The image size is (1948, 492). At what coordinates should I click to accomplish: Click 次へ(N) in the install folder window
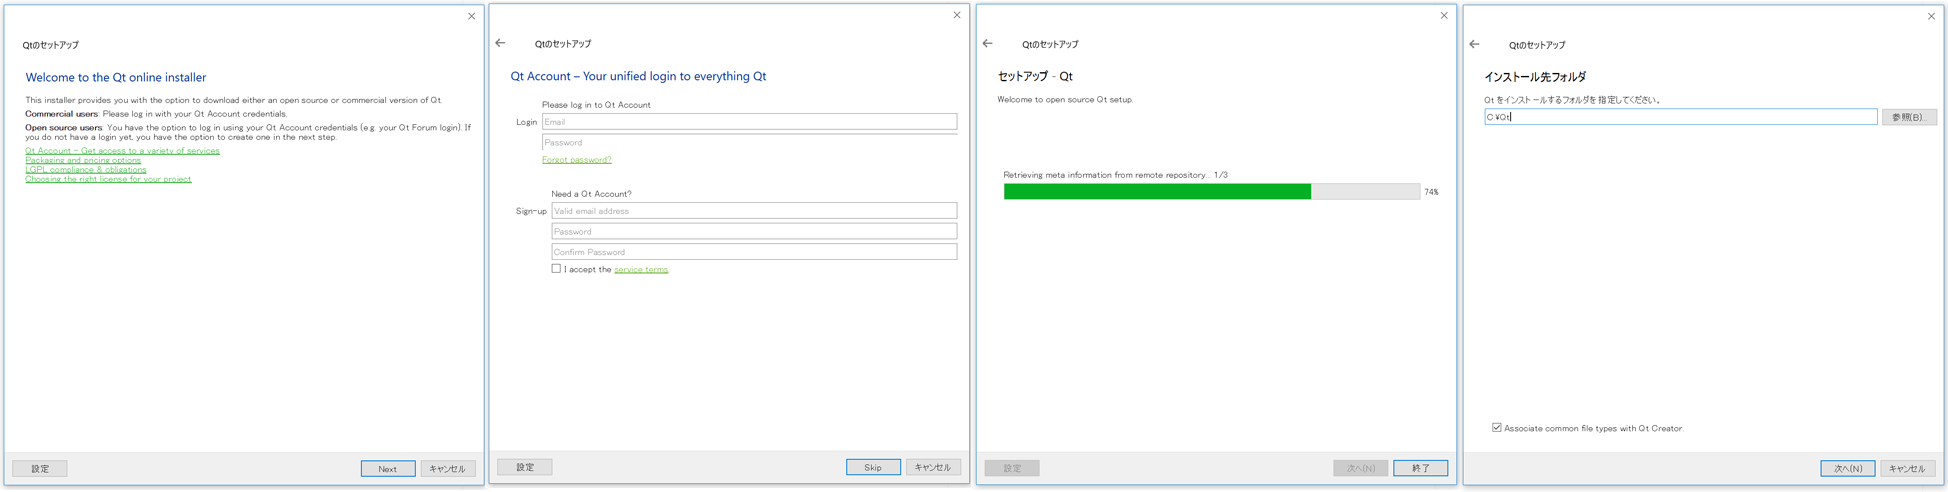click(1847, 468)
